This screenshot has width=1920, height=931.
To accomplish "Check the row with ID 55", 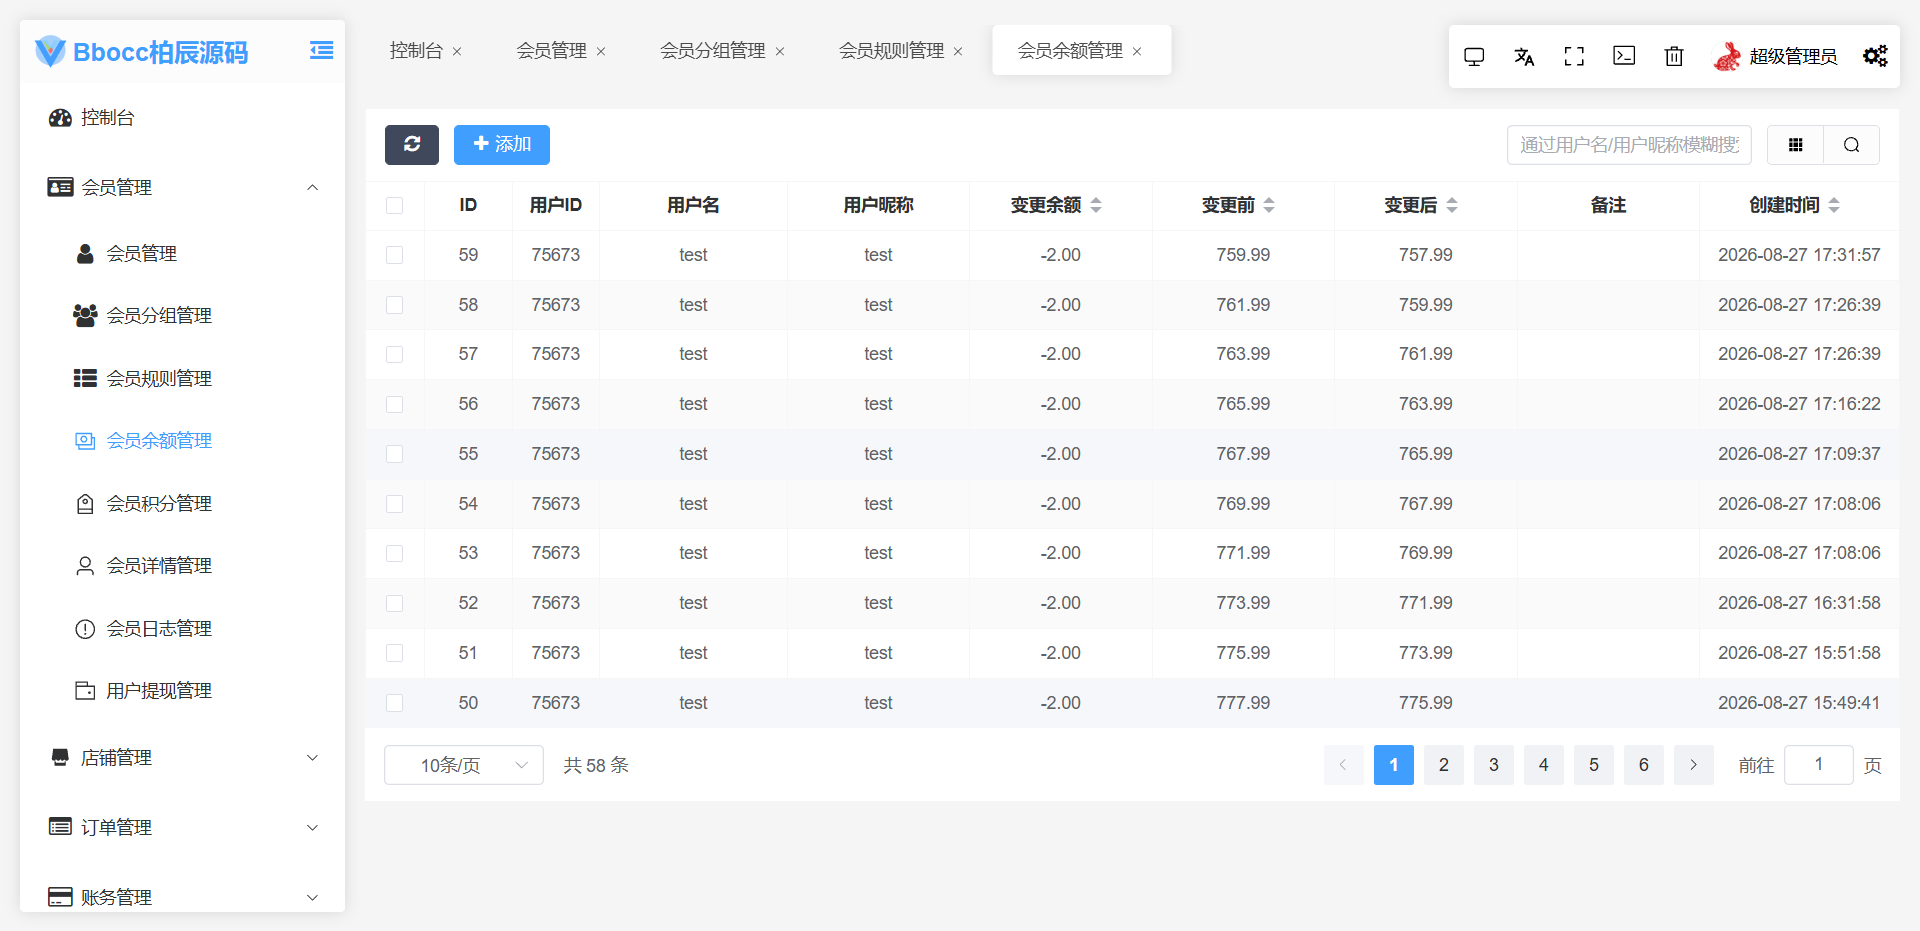I will tap(395, 454).
